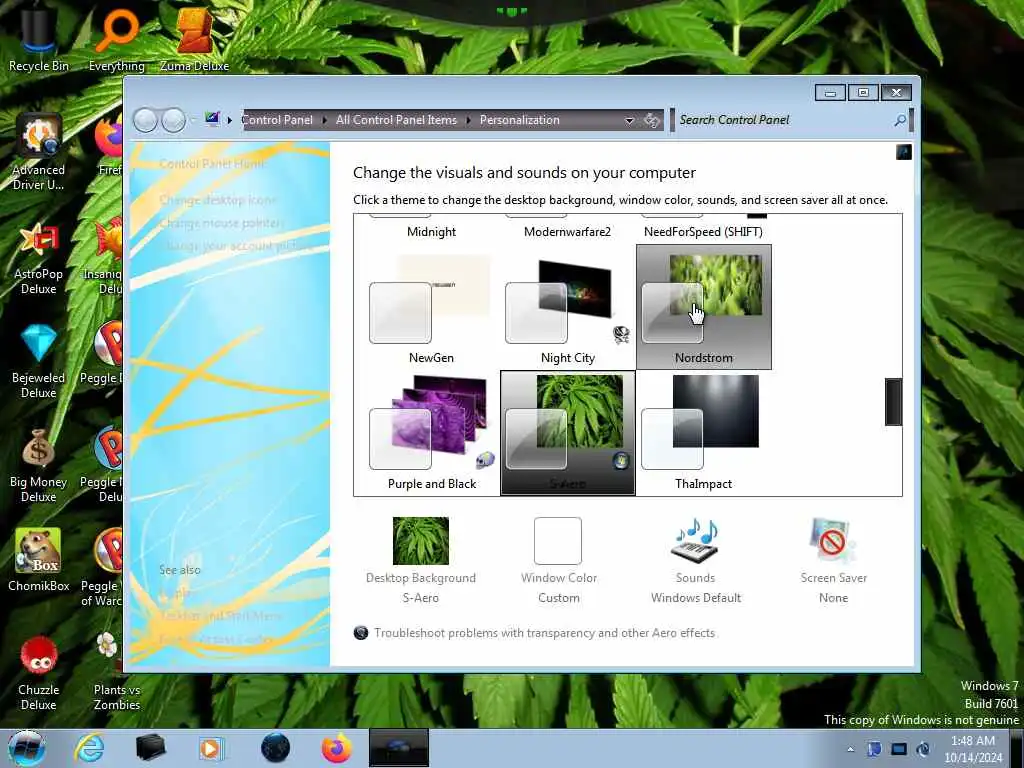The width and height of the screenshot is (1024, 768).
Task: Open Desktop Background S-Aero settings
Action: tap(421, 560)
